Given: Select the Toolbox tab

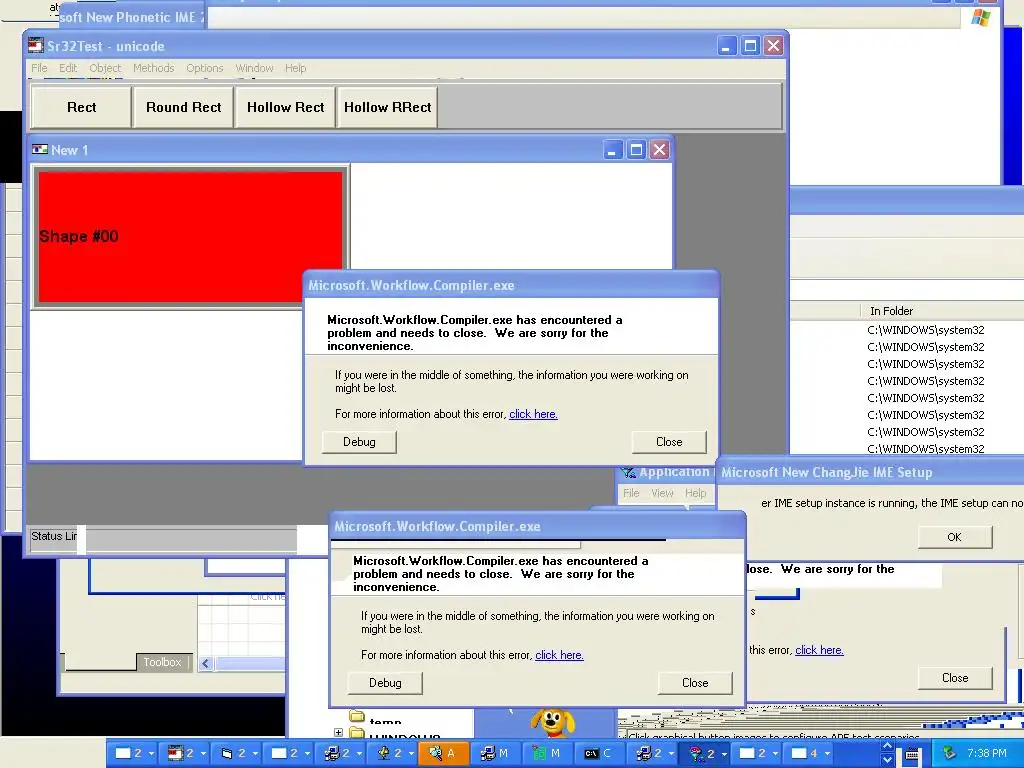Looking at the screenshot, I should pyautogui.click(x=162, y=662).
